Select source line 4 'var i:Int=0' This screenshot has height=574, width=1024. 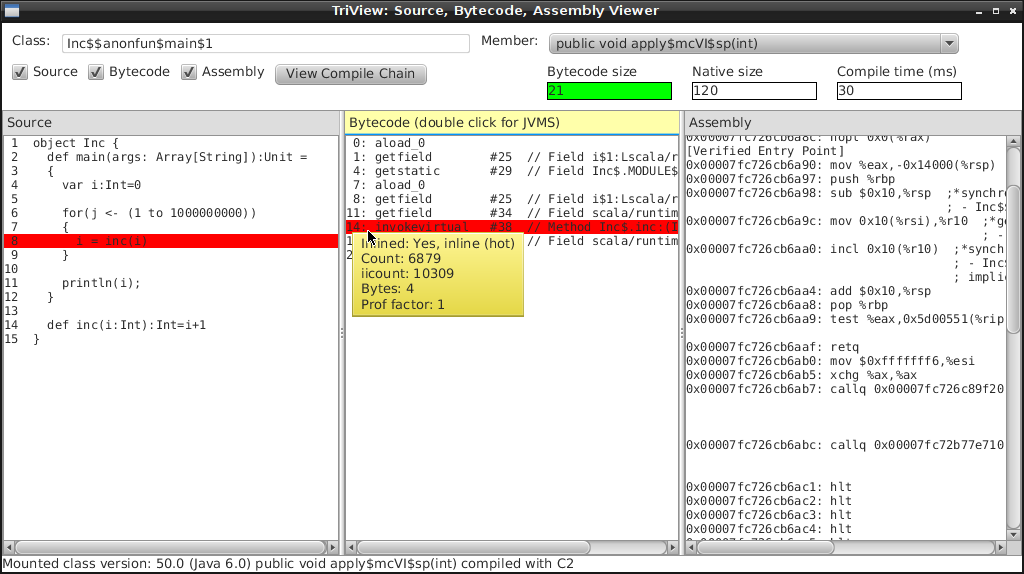coord(171,185)
